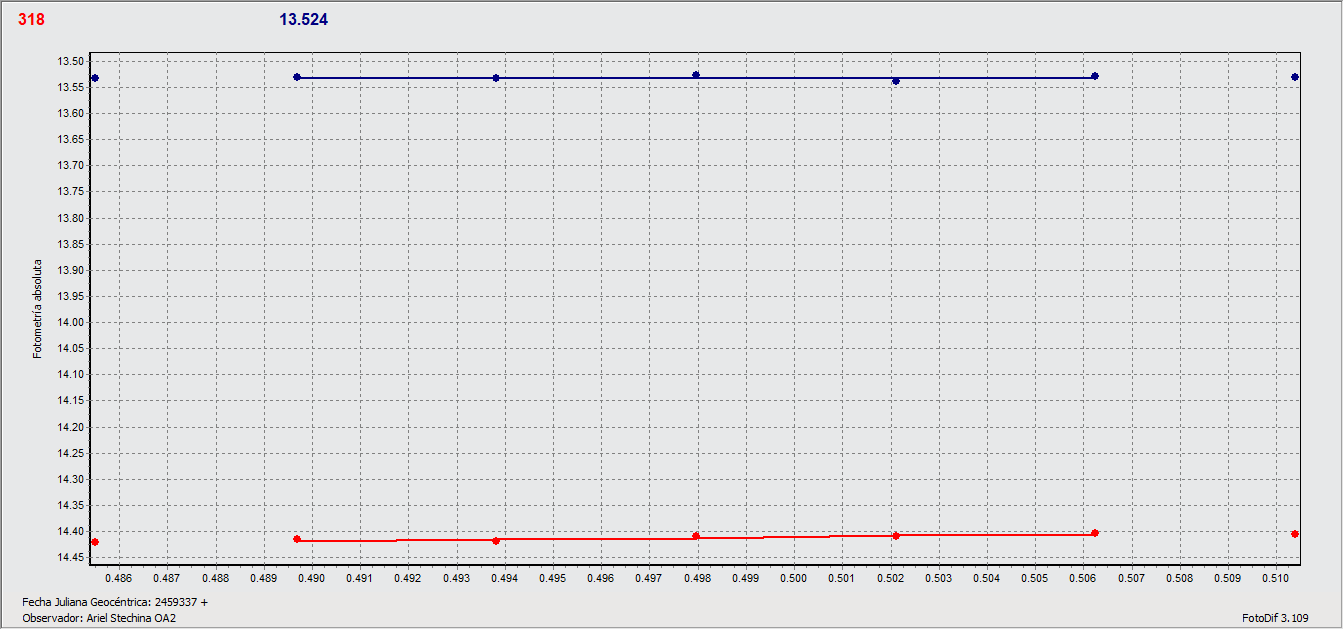Image resolution: width=1344 pixels, height=630 pixels.
Task: Select the blue data point near 0.502
Action: [x=897, y=81]
